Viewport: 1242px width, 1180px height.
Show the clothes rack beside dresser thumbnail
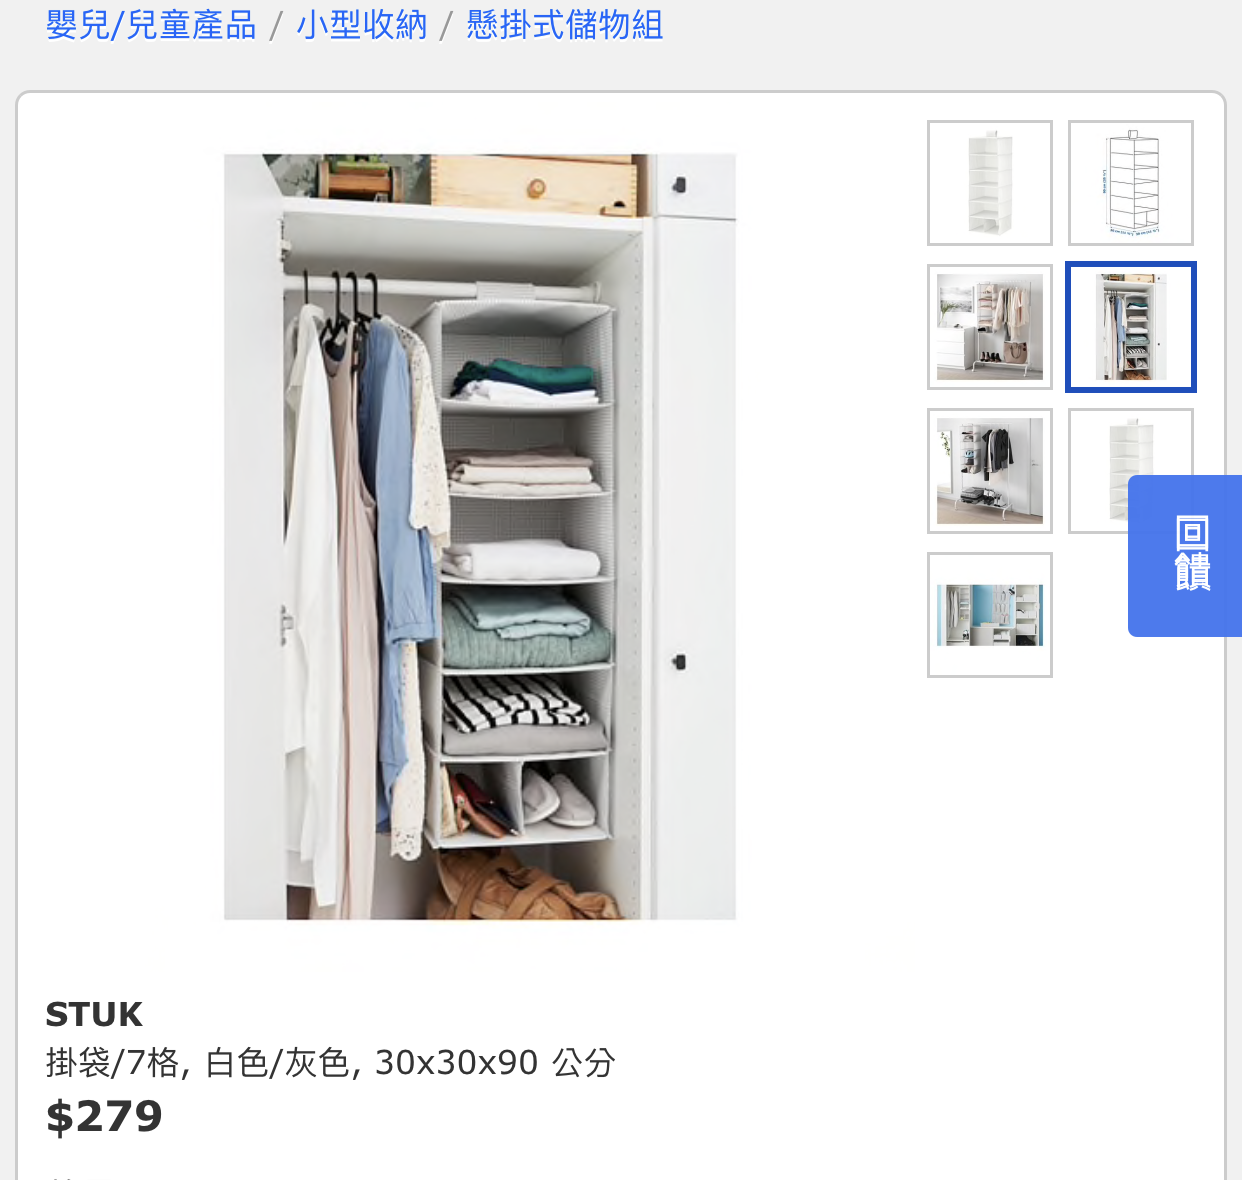[x=990, y=327]
